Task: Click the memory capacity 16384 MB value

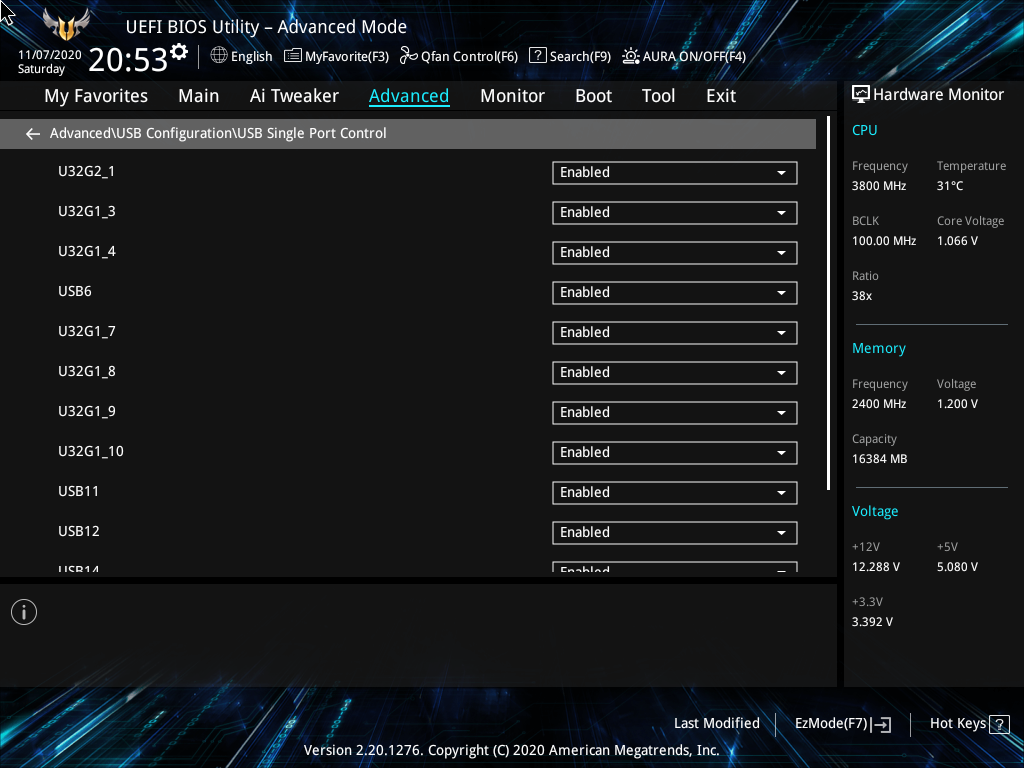Action: click(879, 459)
